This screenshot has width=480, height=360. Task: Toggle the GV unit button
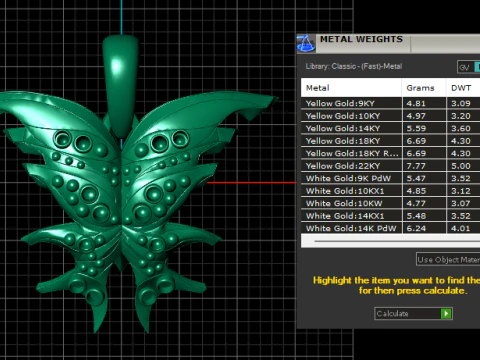[465, 67]
